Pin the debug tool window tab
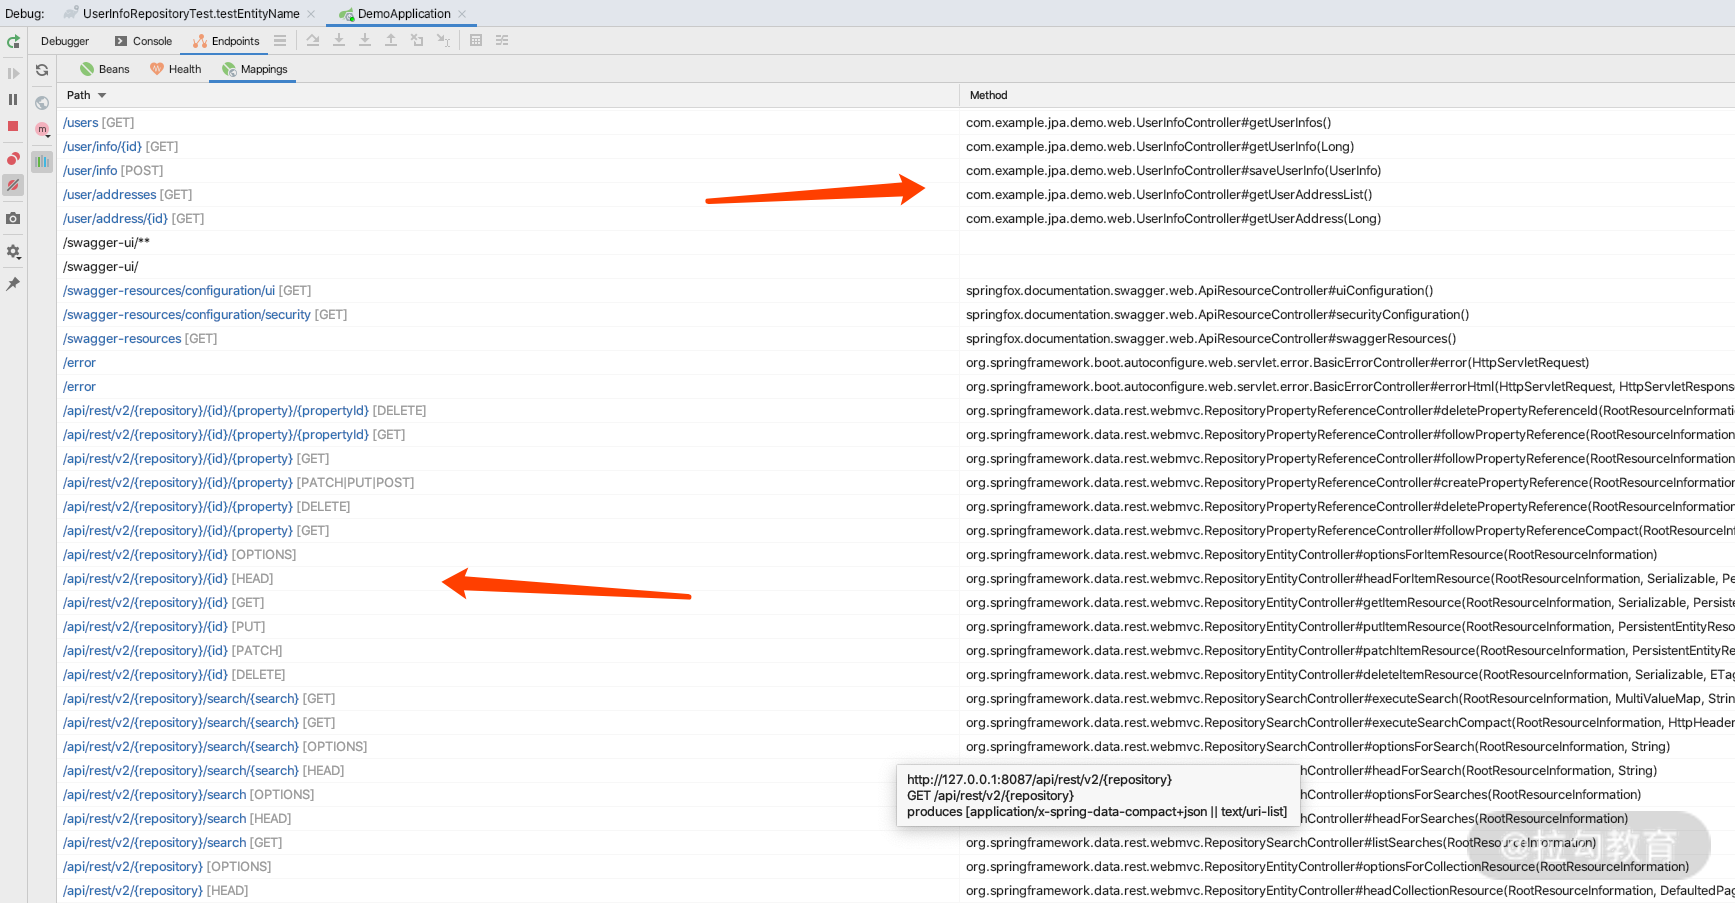 pos(14,284)
